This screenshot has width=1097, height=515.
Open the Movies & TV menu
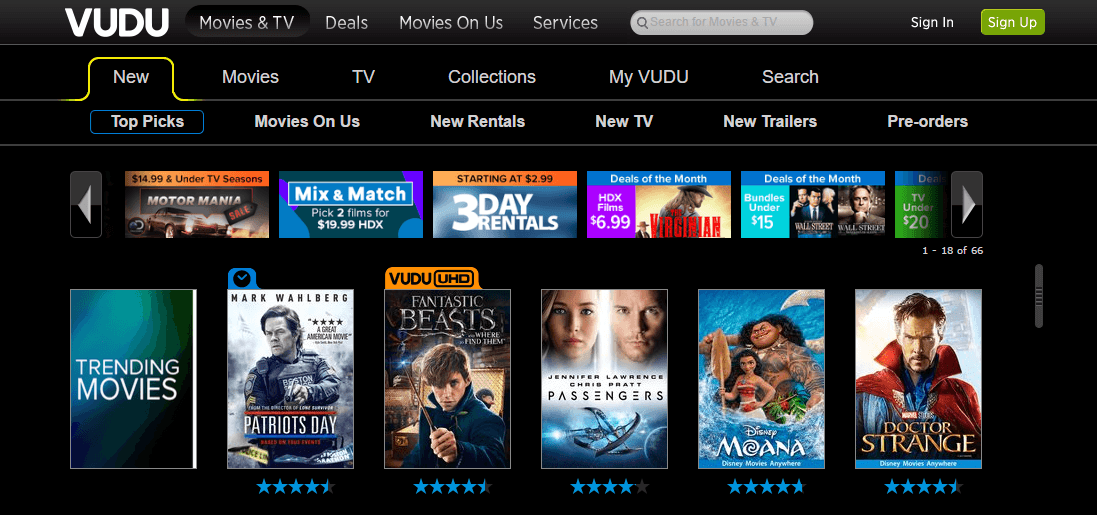(x=247, y=22)
